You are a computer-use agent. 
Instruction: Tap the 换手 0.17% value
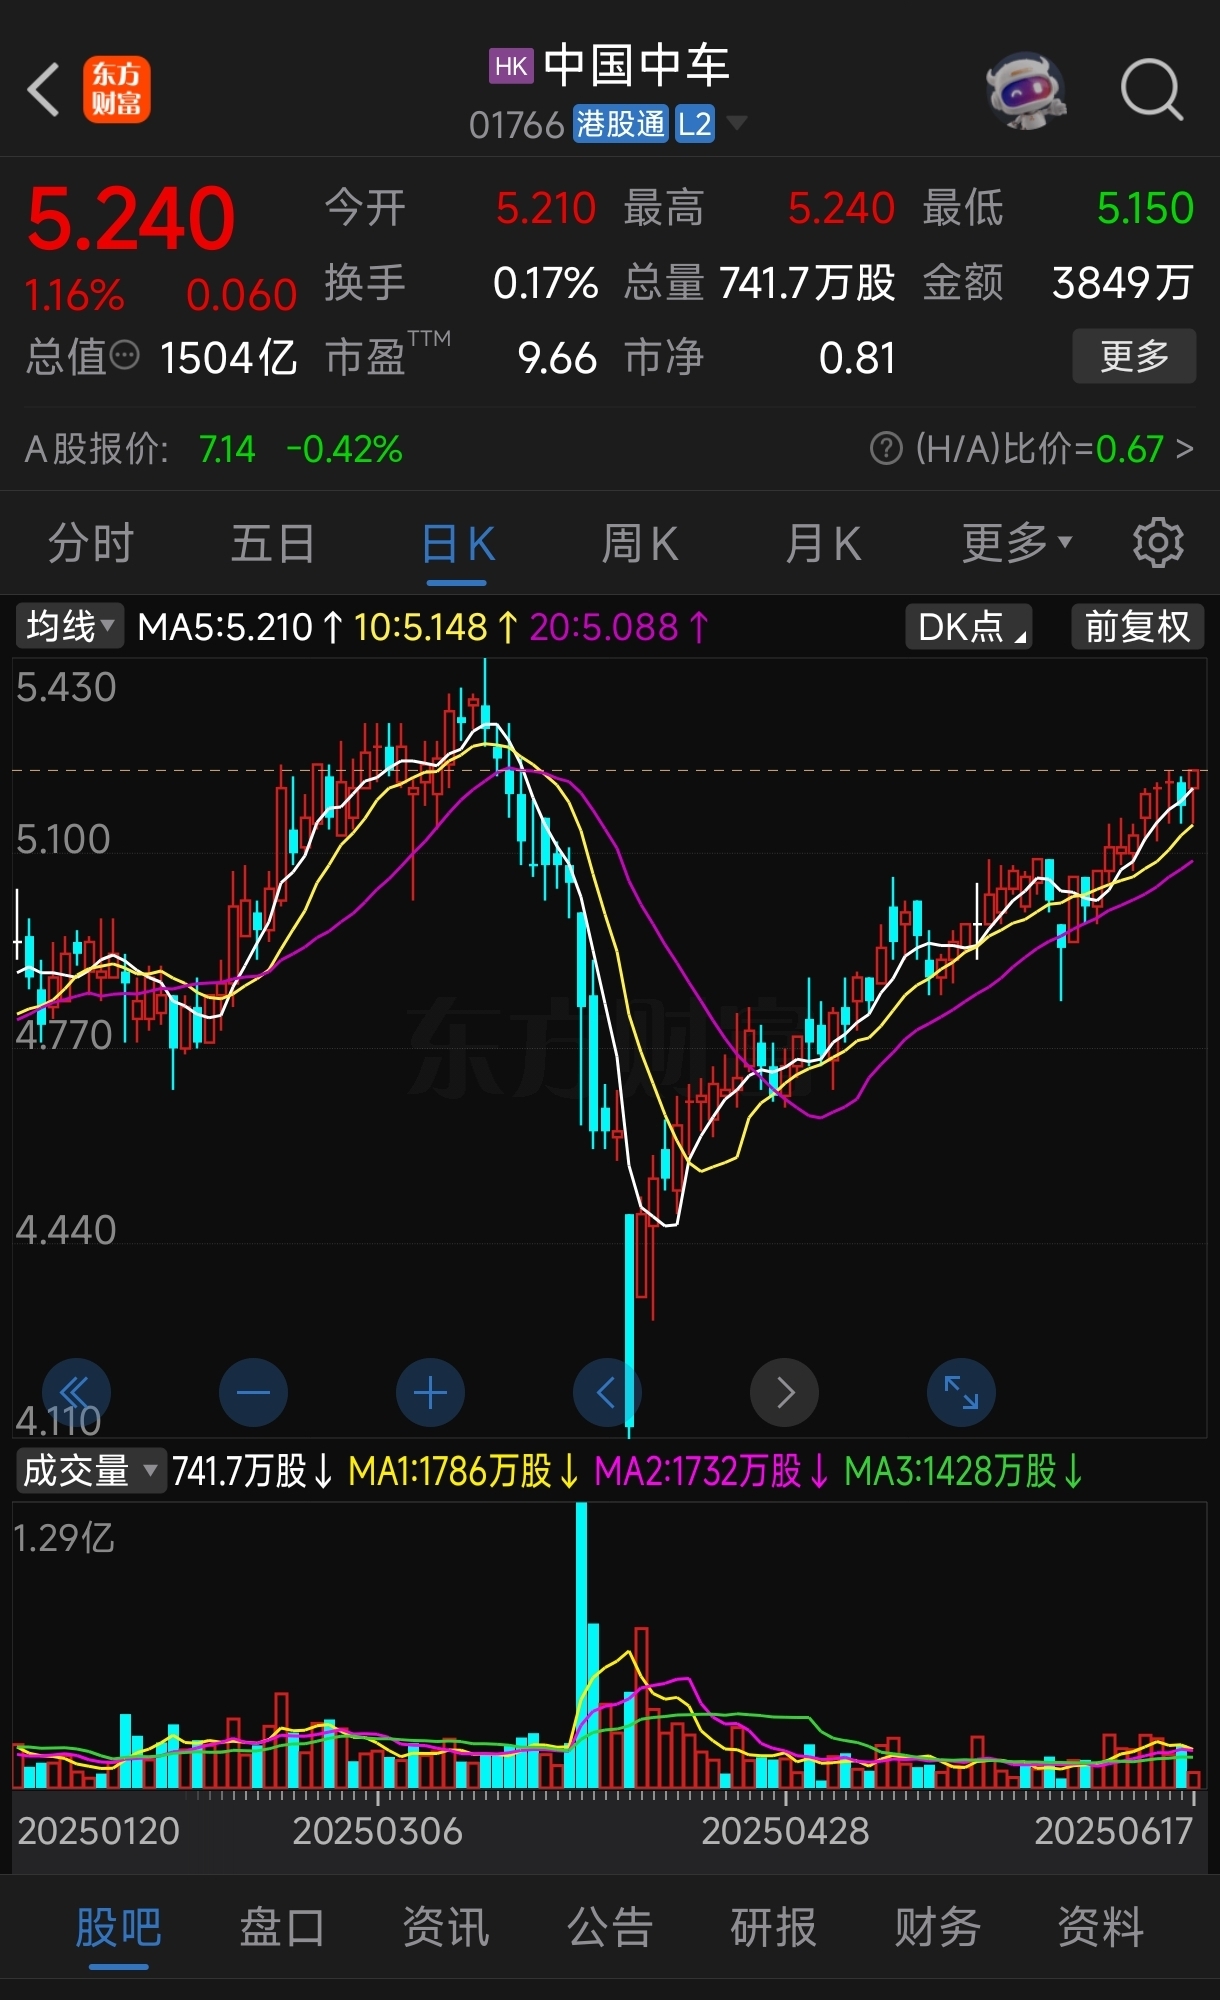coord(545,283)
